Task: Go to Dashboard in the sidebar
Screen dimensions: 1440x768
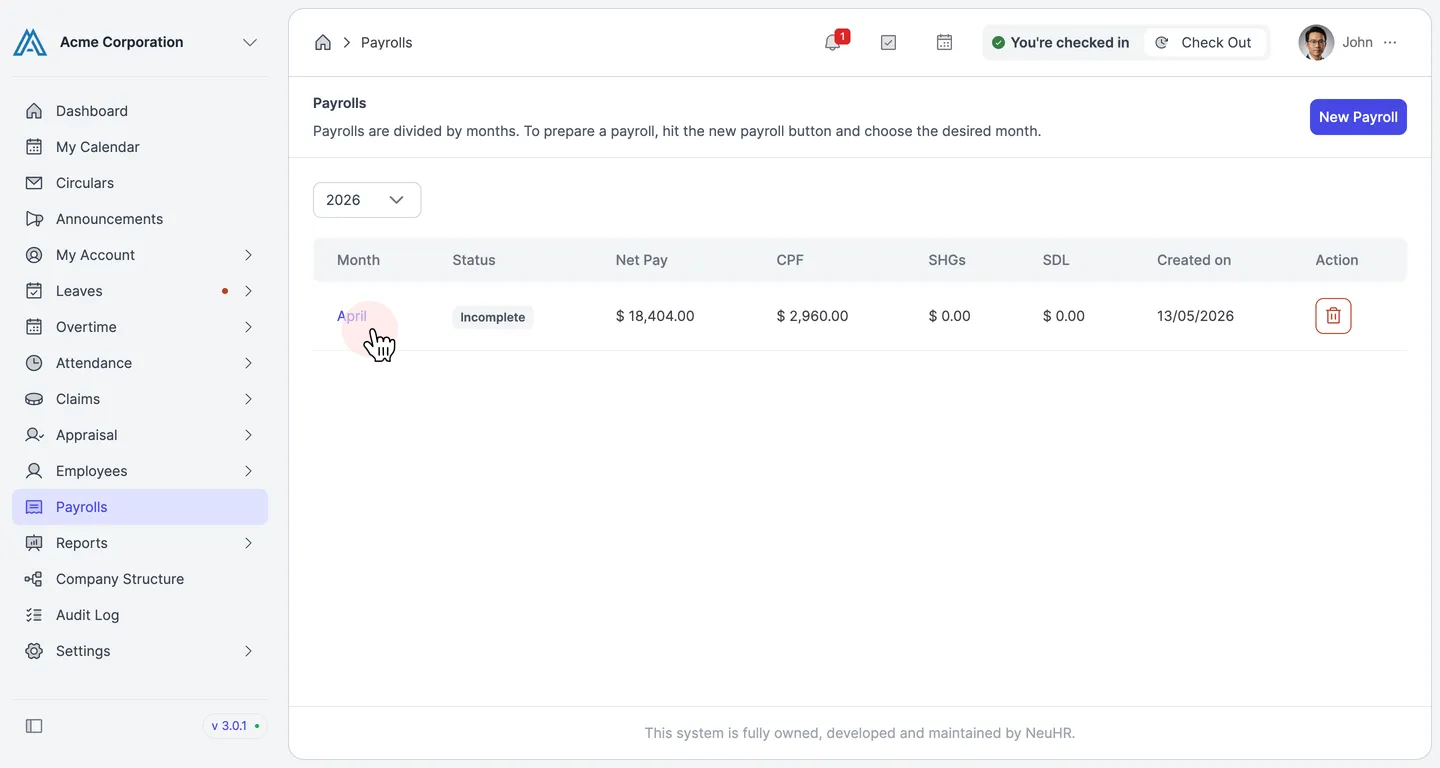Action: (x=140, y=111)
